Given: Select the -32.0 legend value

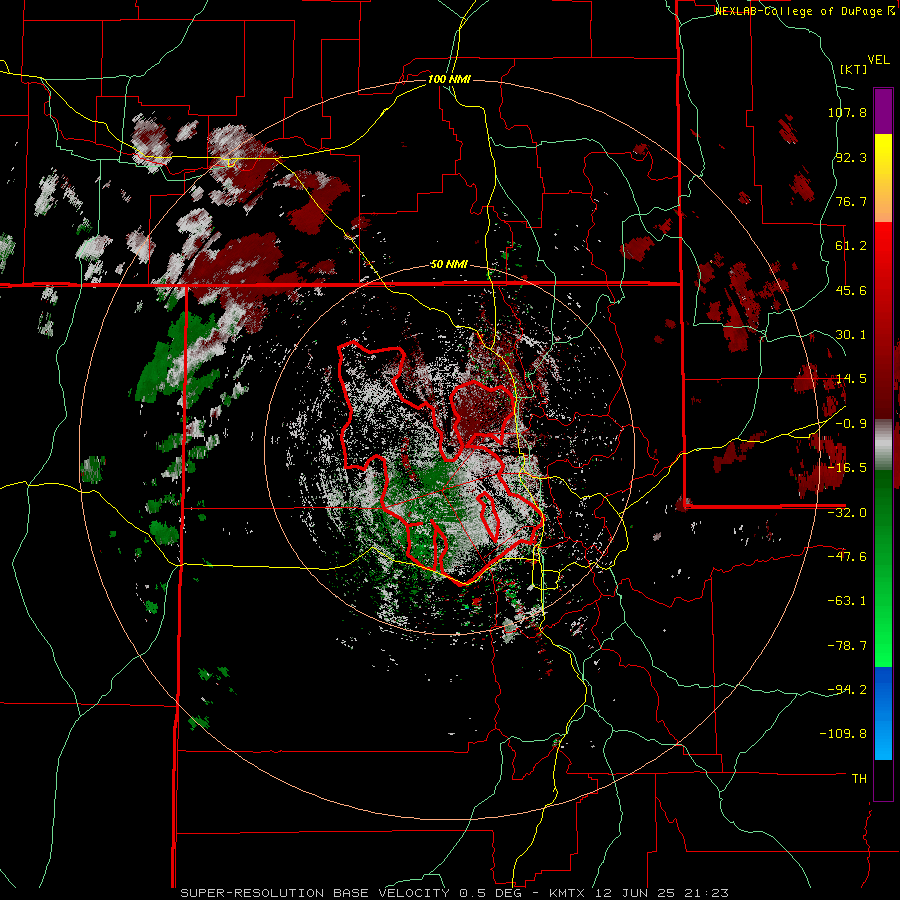Looking at the screenshot, I should click(847, 513).
